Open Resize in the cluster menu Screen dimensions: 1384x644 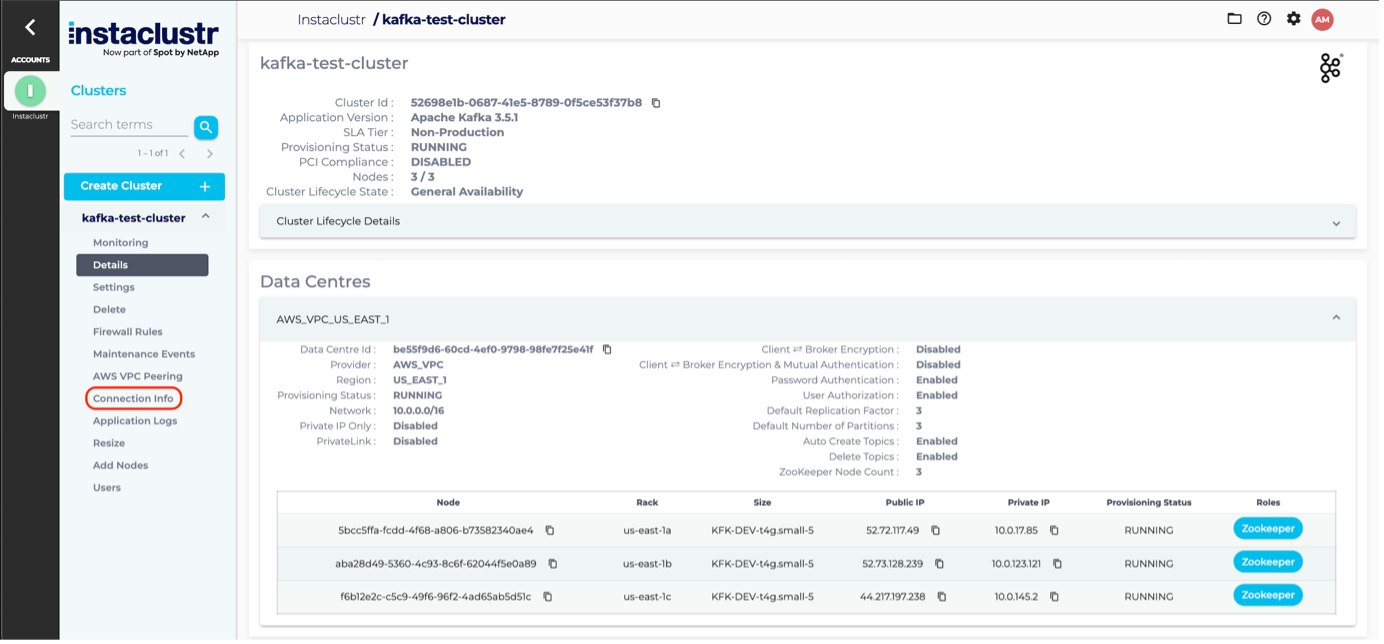click(x=109, y=444)
